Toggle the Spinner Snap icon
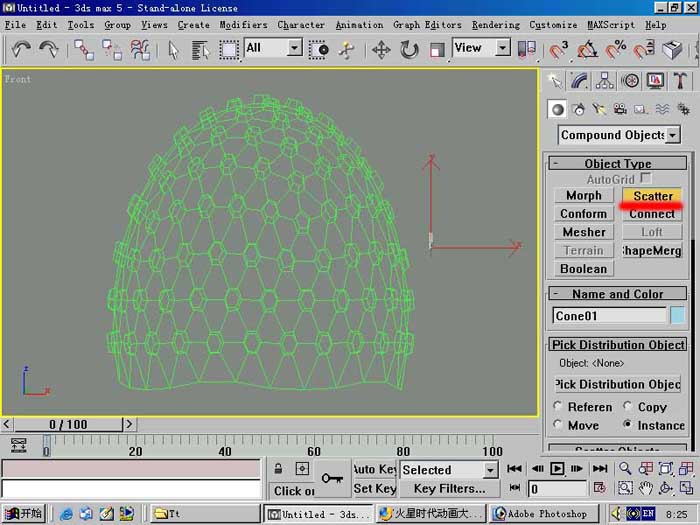This screenshot has width=700, height=525. coord(643,50)
